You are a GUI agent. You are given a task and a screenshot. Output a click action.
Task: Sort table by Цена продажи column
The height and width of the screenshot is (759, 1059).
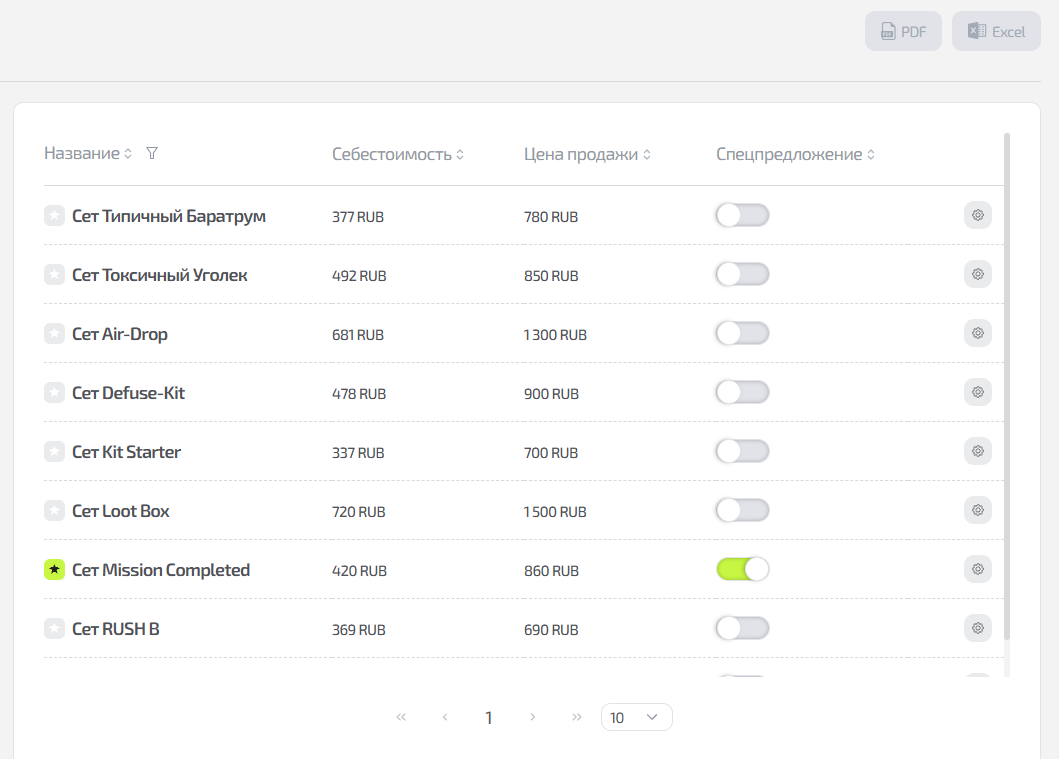[587, 155]
